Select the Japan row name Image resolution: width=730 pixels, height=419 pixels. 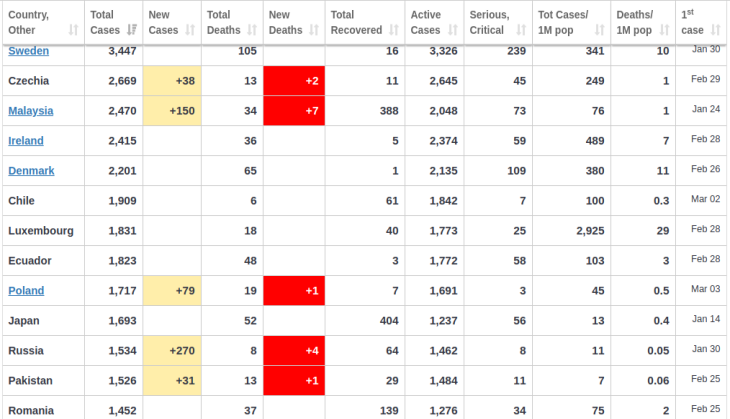[x=24, y=321]
